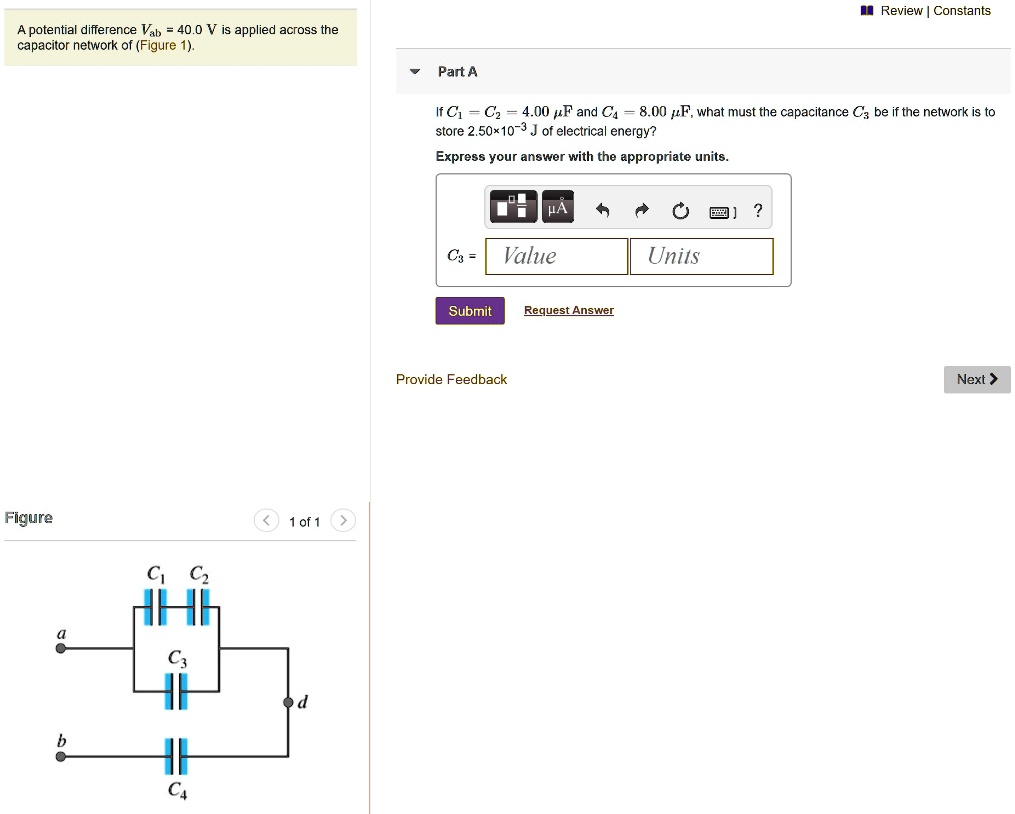The height and width of the screenshot is (814, 1015).
Task: Open the μÅ units template icon
Action: pyautogui.click(x=557, y=207)
